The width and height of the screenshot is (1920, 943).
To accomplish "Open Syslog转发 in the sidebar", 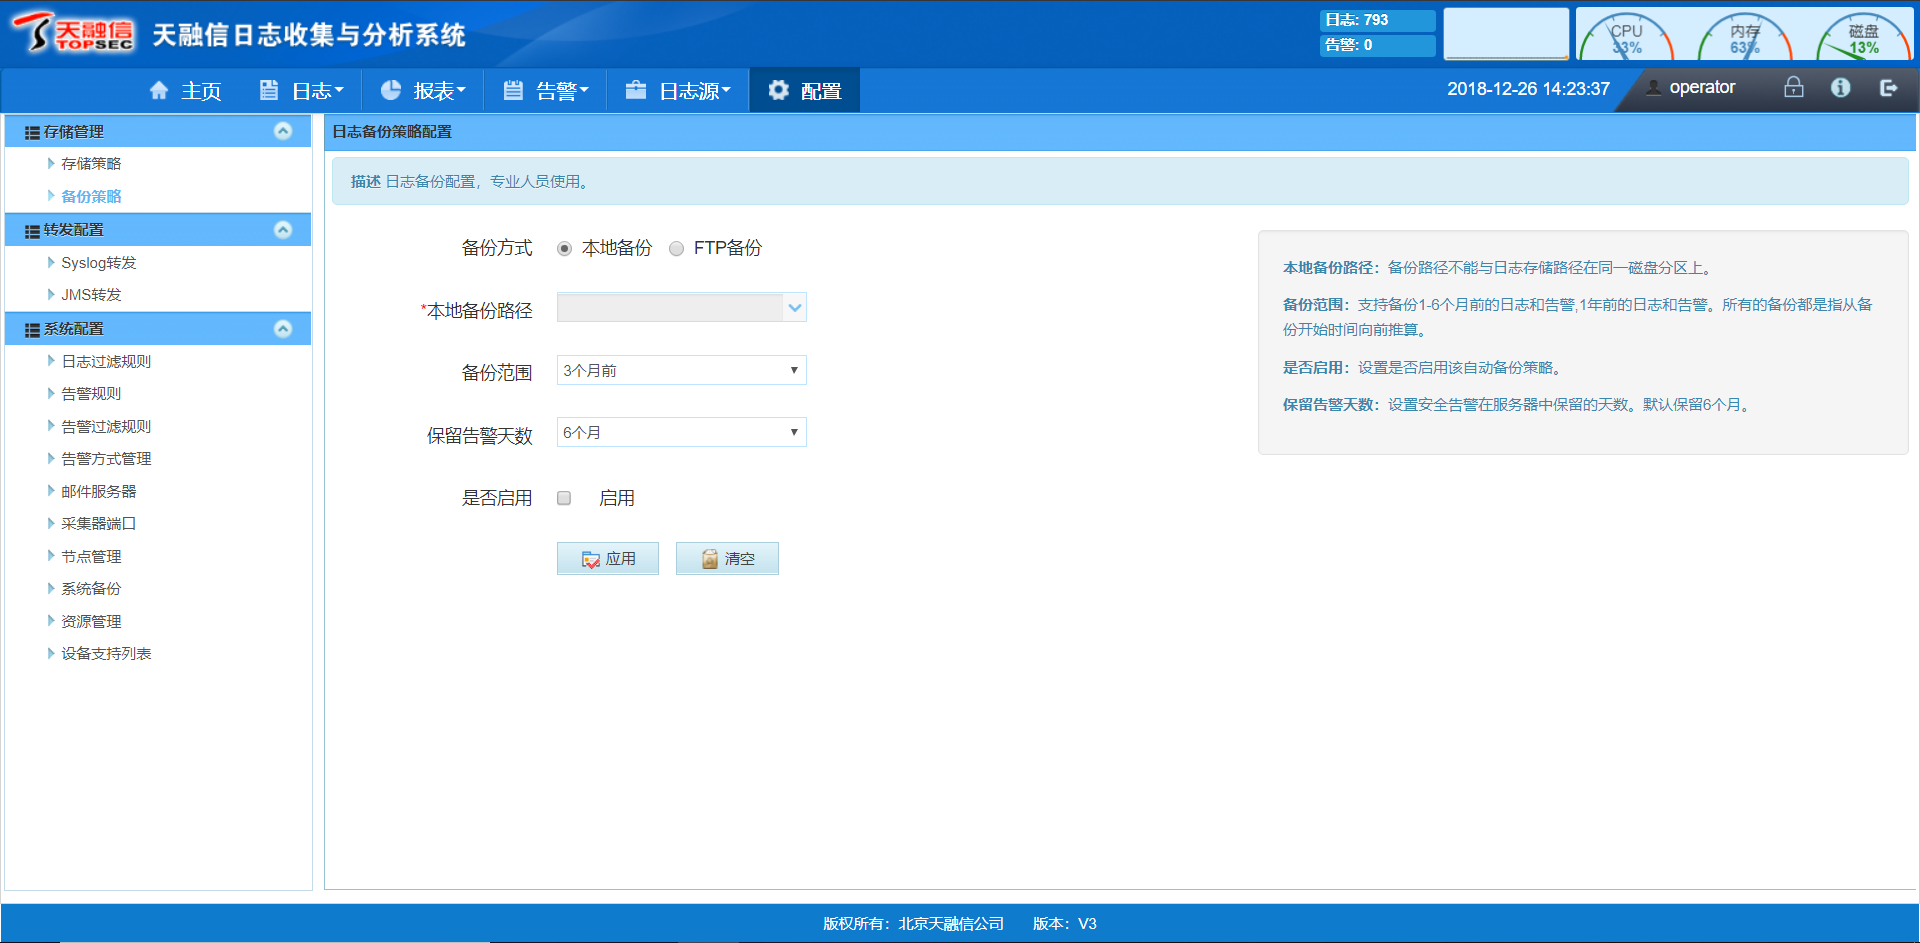I will tap(98, 263).
